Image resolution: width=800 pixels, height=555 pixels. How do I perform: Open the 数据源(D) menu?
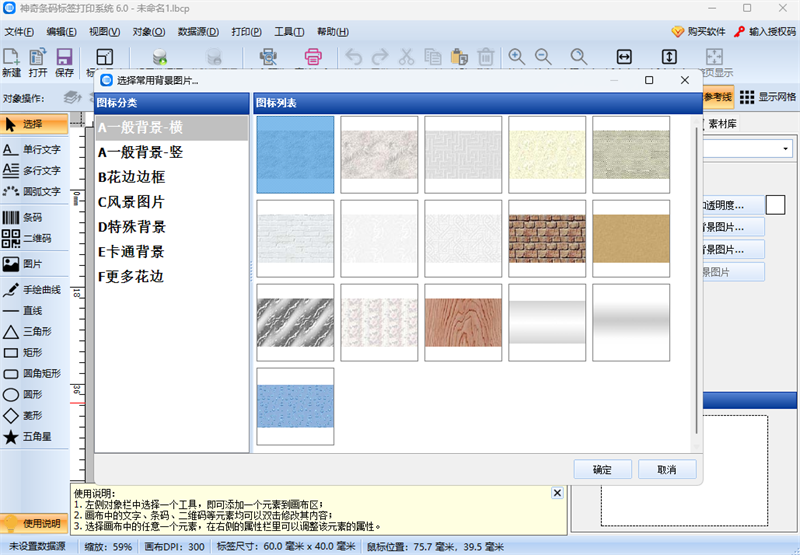198,32
